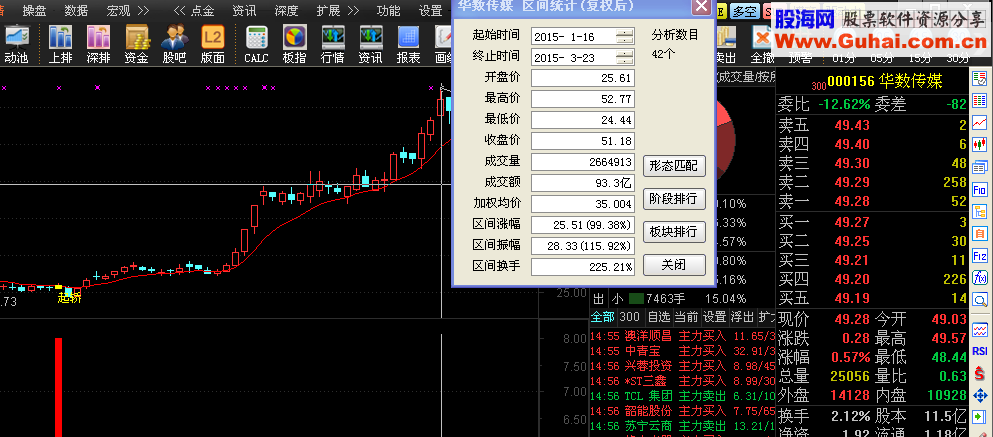993x437 pixels.
Task: Open the 功能 menu
Action: [x=388, y=11]
